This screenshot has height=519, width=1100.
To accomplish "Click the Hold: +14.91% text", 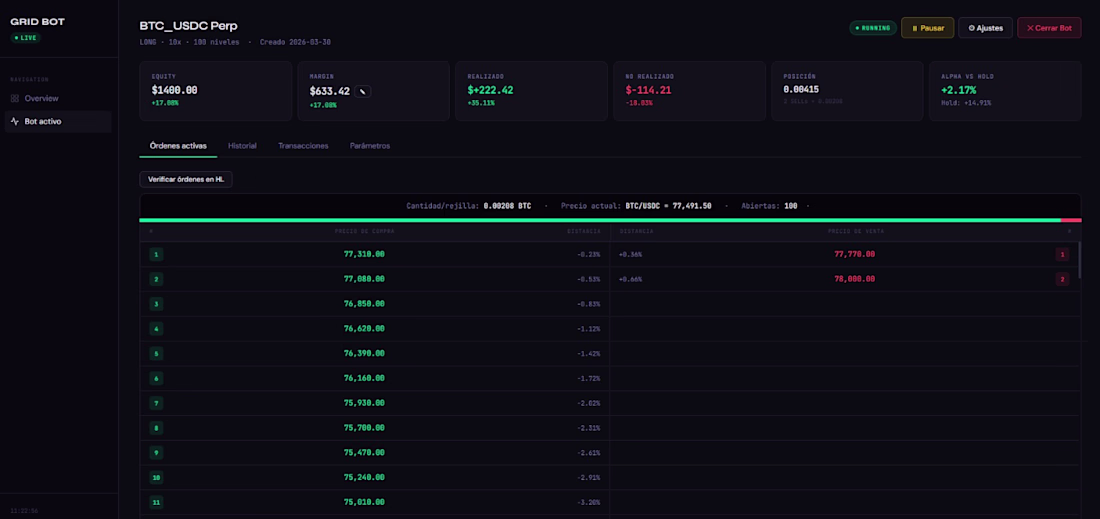I will pyautogui.click(x=965, y=103).
